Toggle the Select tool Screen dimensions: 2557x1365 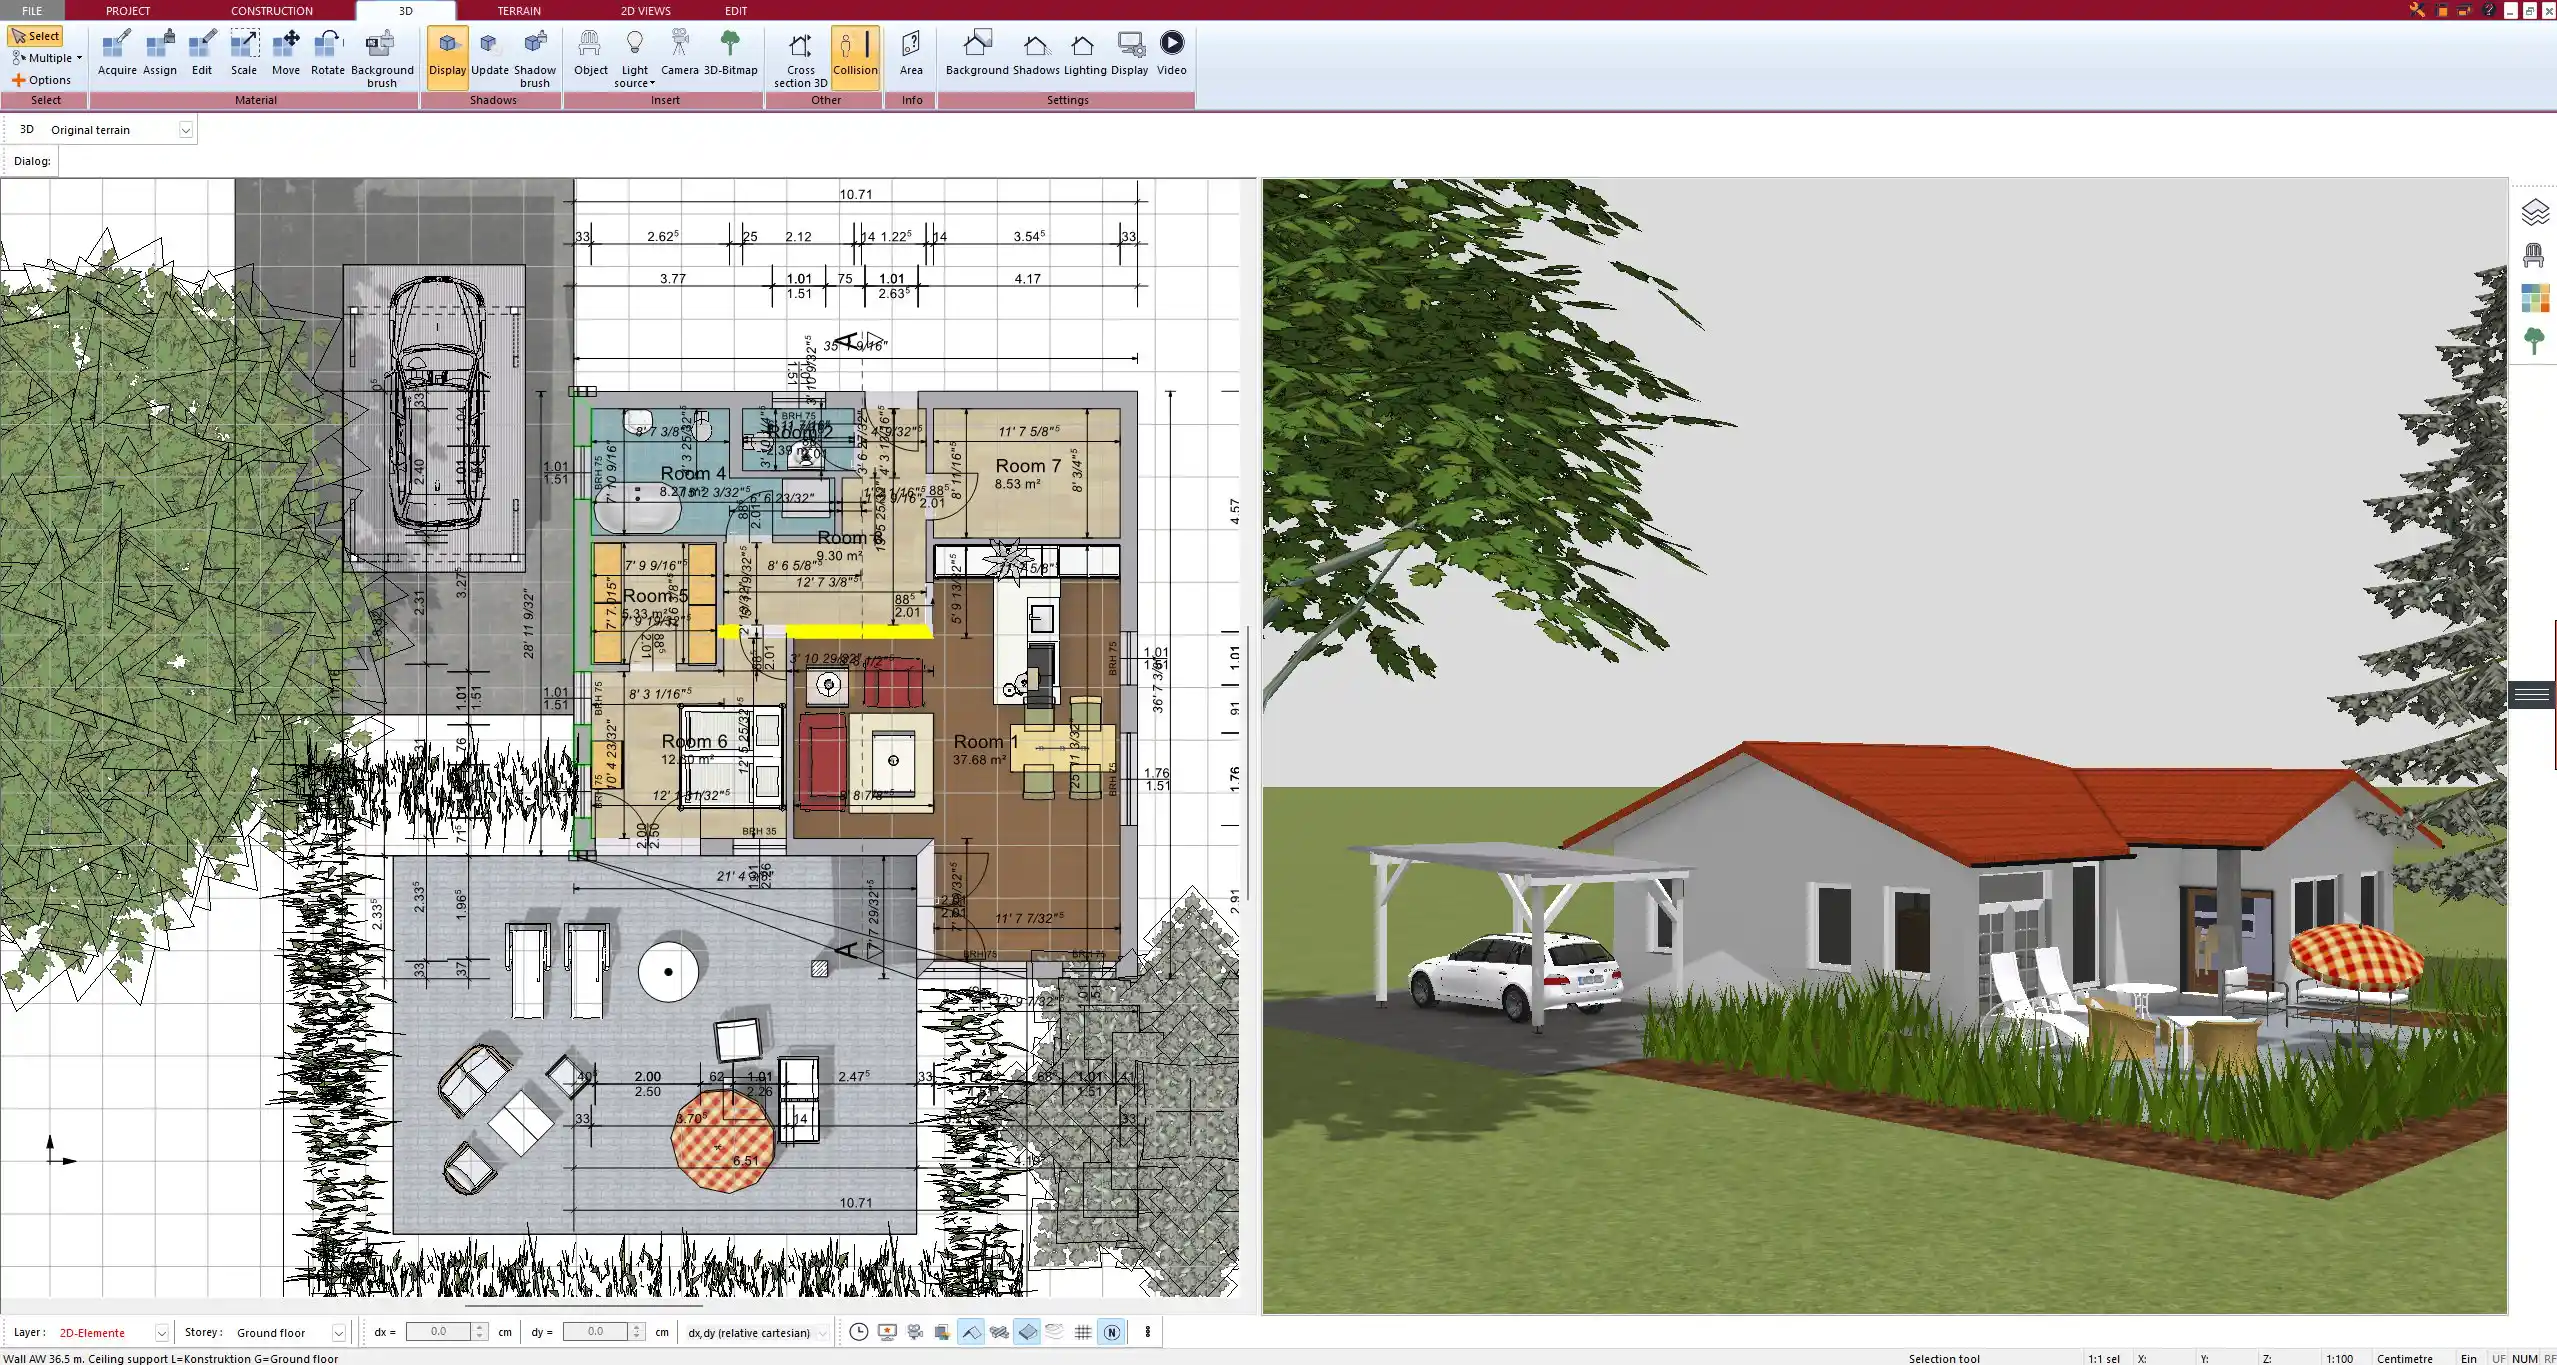[36, 36]
